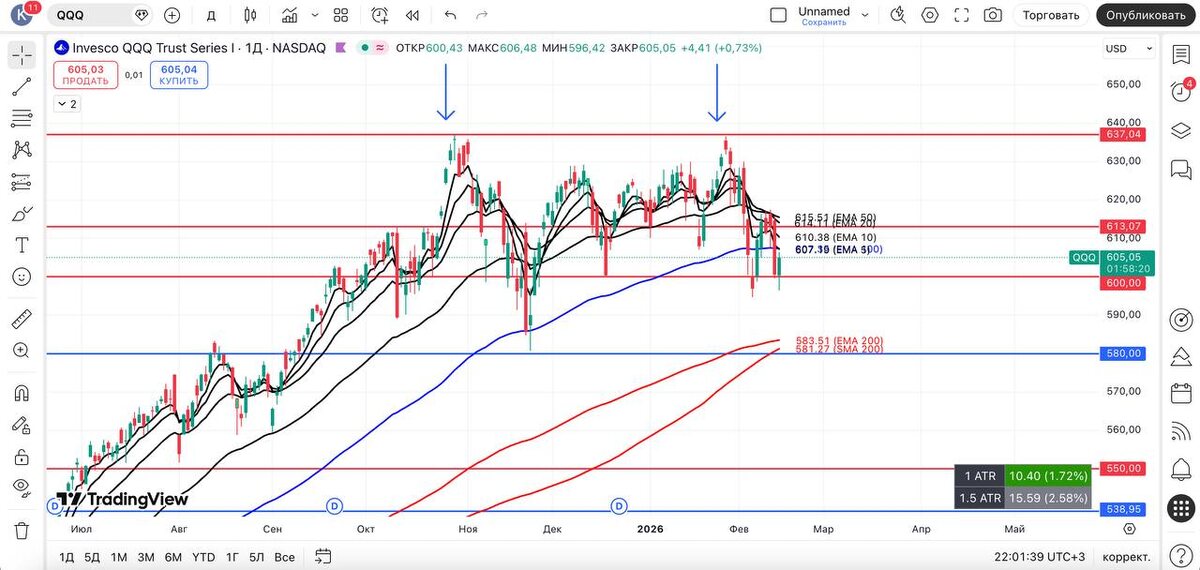Viewport: 1200px width, 570px height.
Task: Open the time axis settings icon
Action: coord(1129,528)
